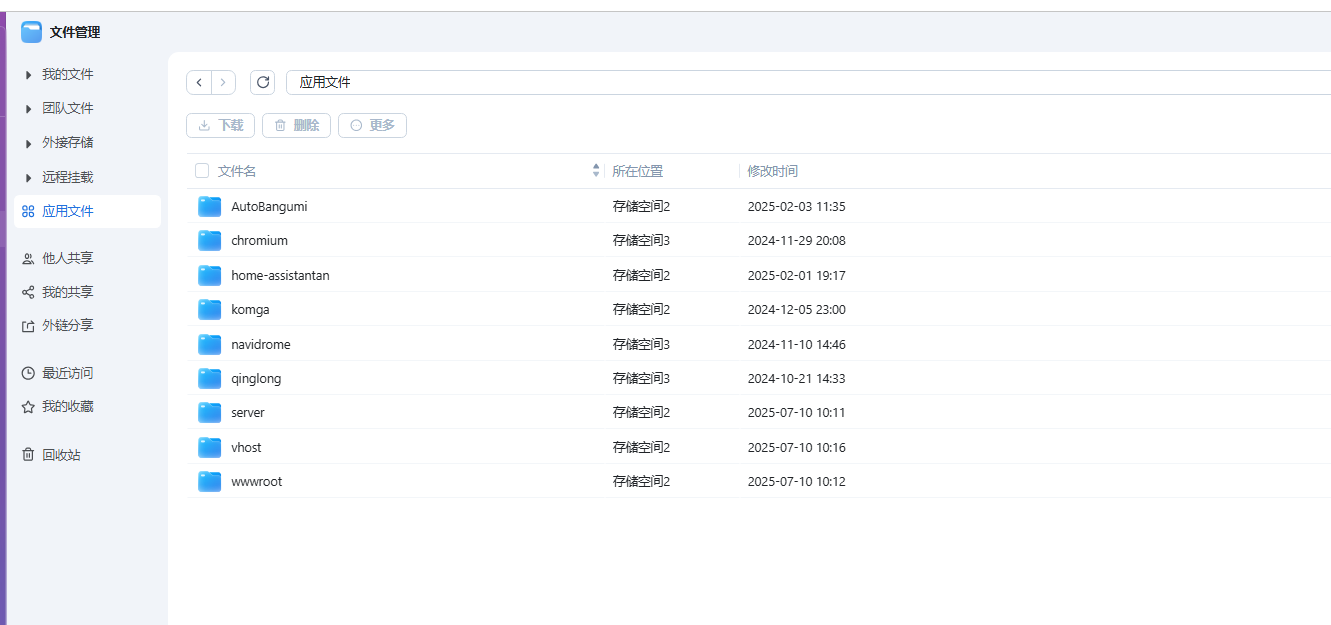Open the 更多 more-actions menu
This screenshot has width=1331, height=625.
coord(372,125)
